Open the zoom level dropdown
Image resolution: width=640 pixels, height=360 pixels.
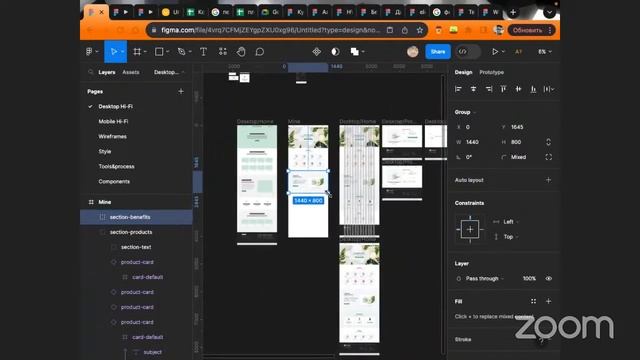click(544, 52)
